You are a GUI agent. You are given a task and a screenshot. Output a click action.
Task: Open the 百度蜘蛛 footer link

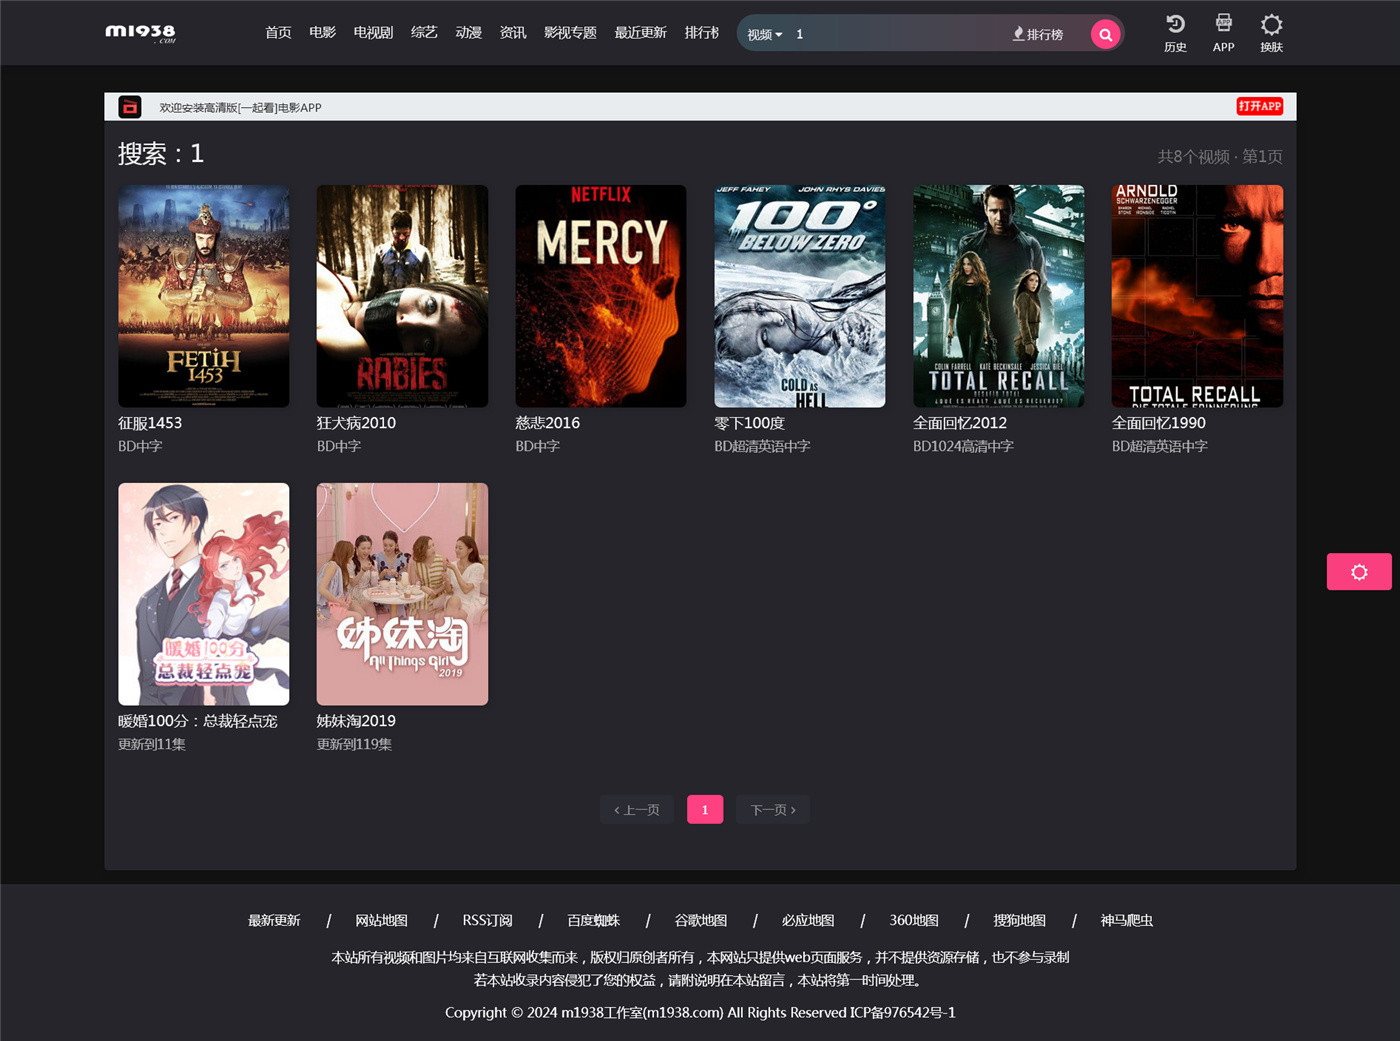coord(593,920)
